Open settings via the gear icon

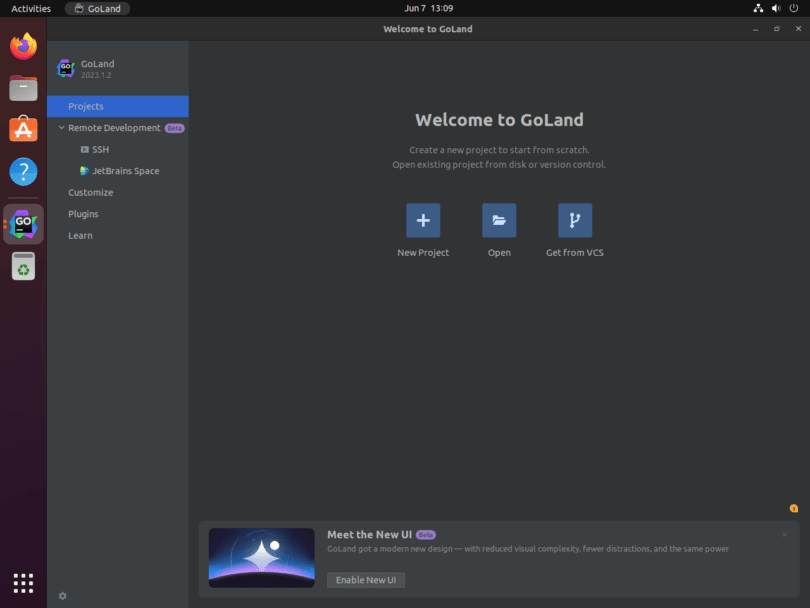(62, 595)
